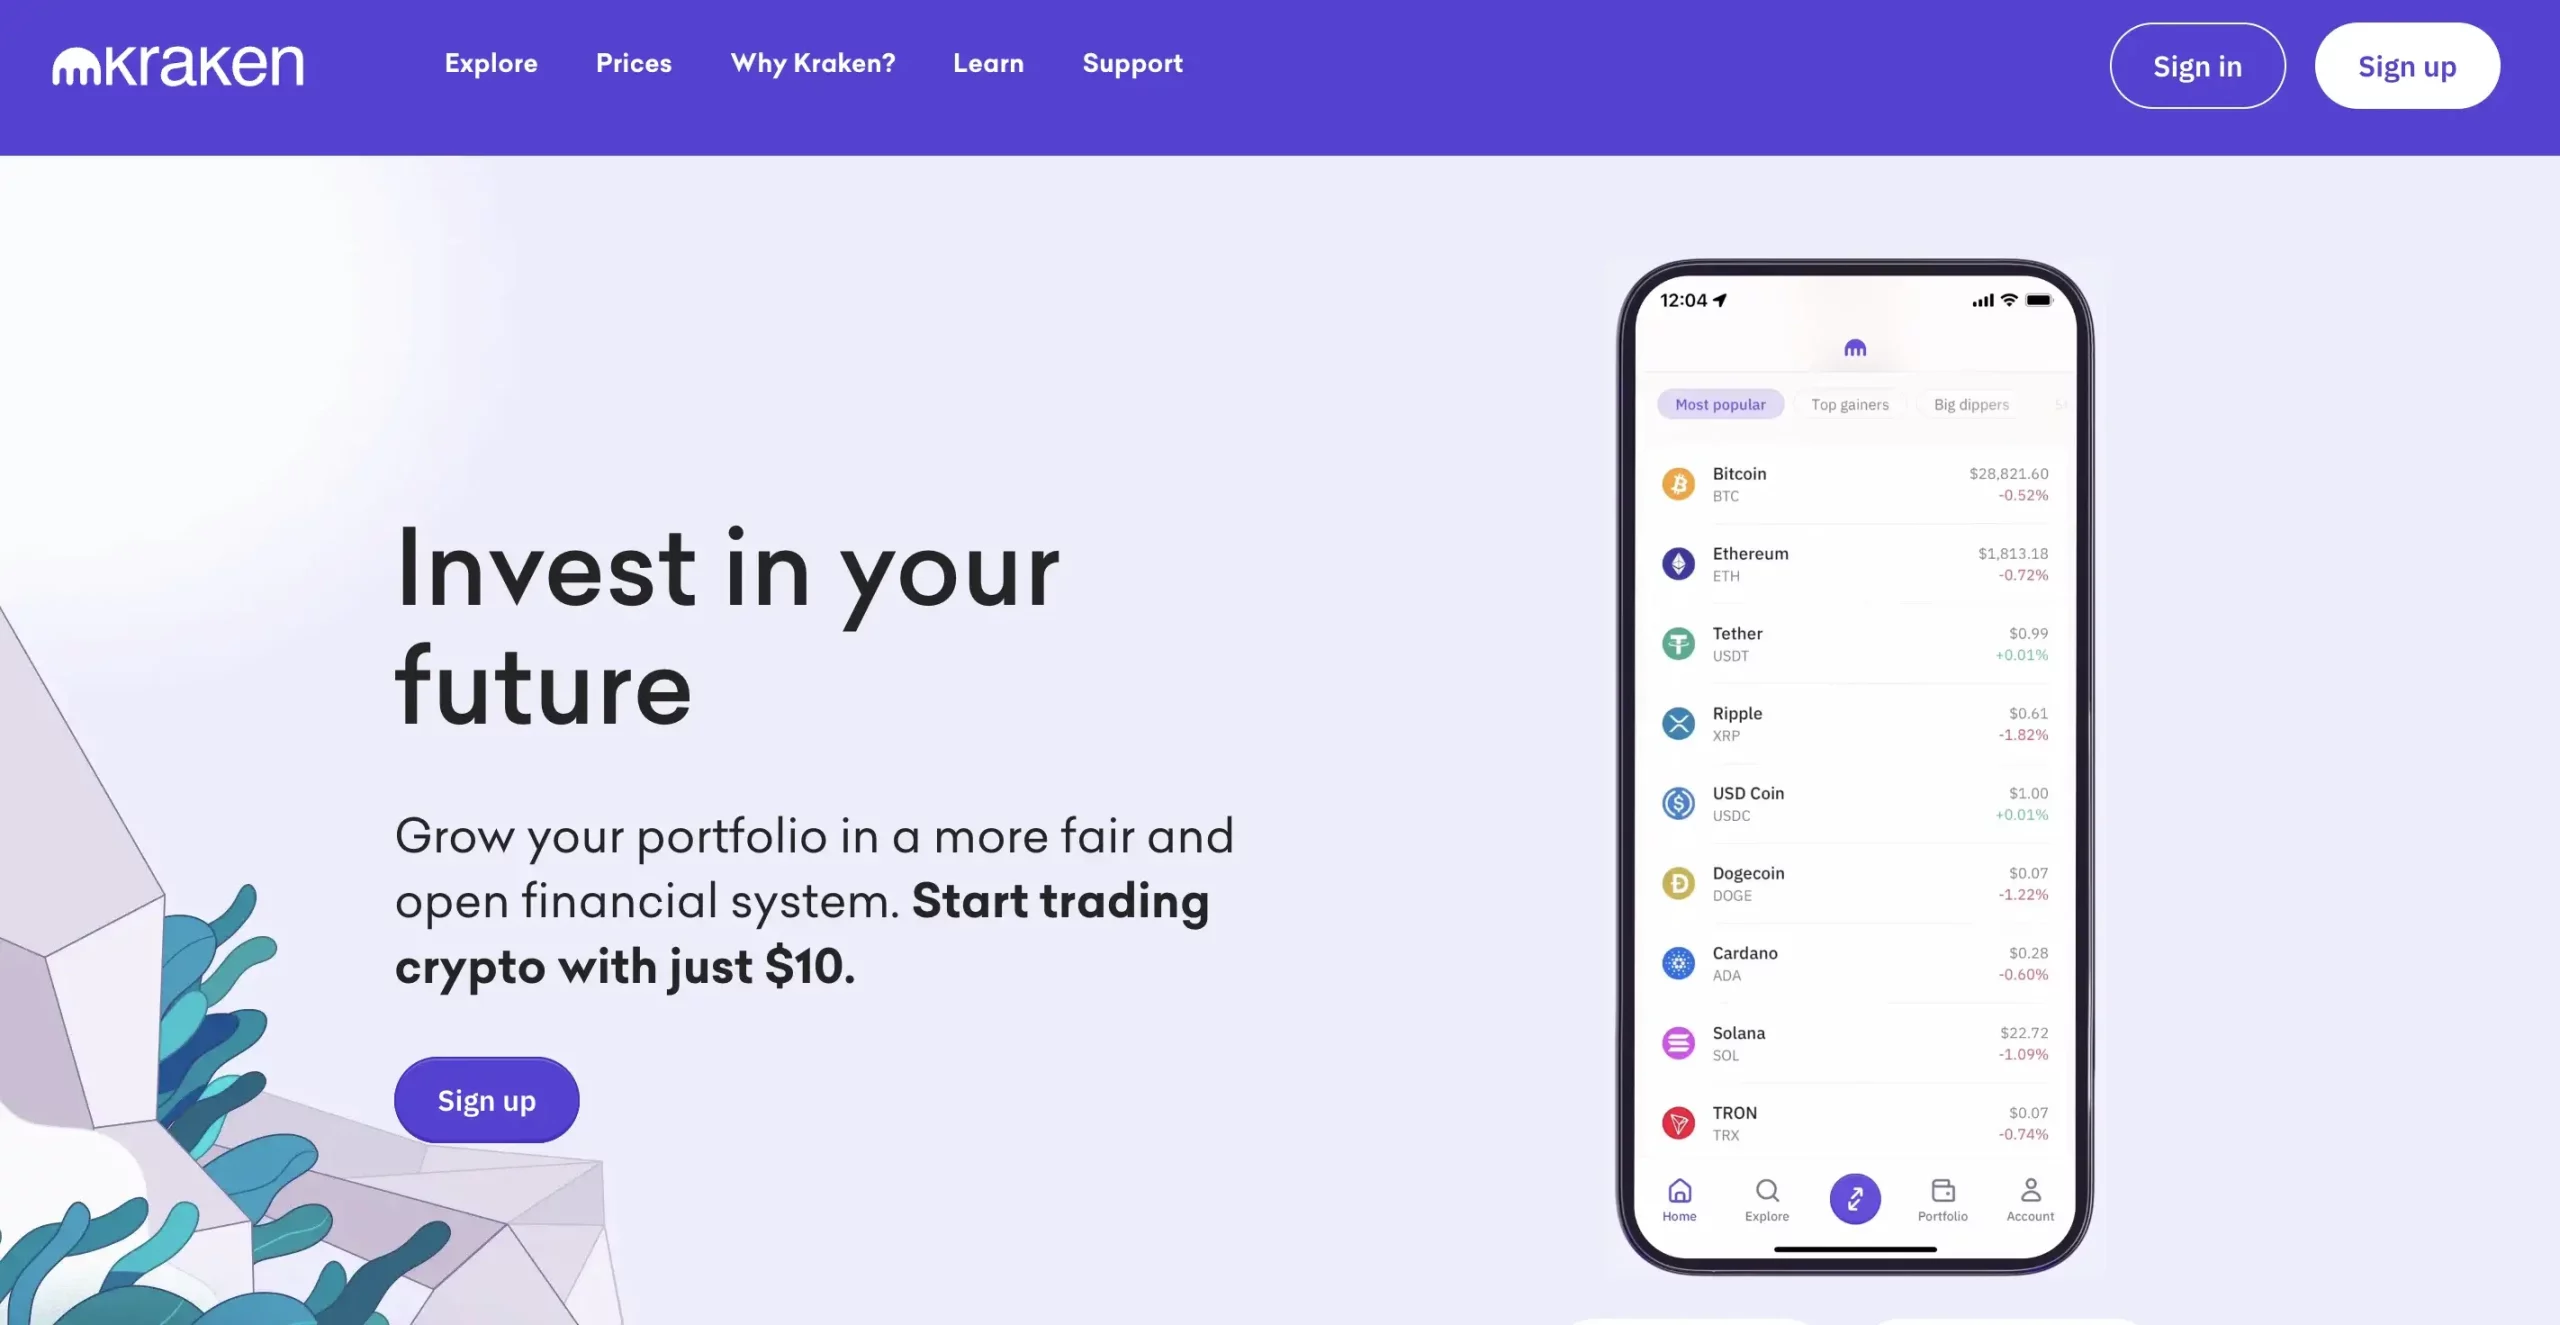Click the Dogecoin DOGE list entry

pos(1854,882)
